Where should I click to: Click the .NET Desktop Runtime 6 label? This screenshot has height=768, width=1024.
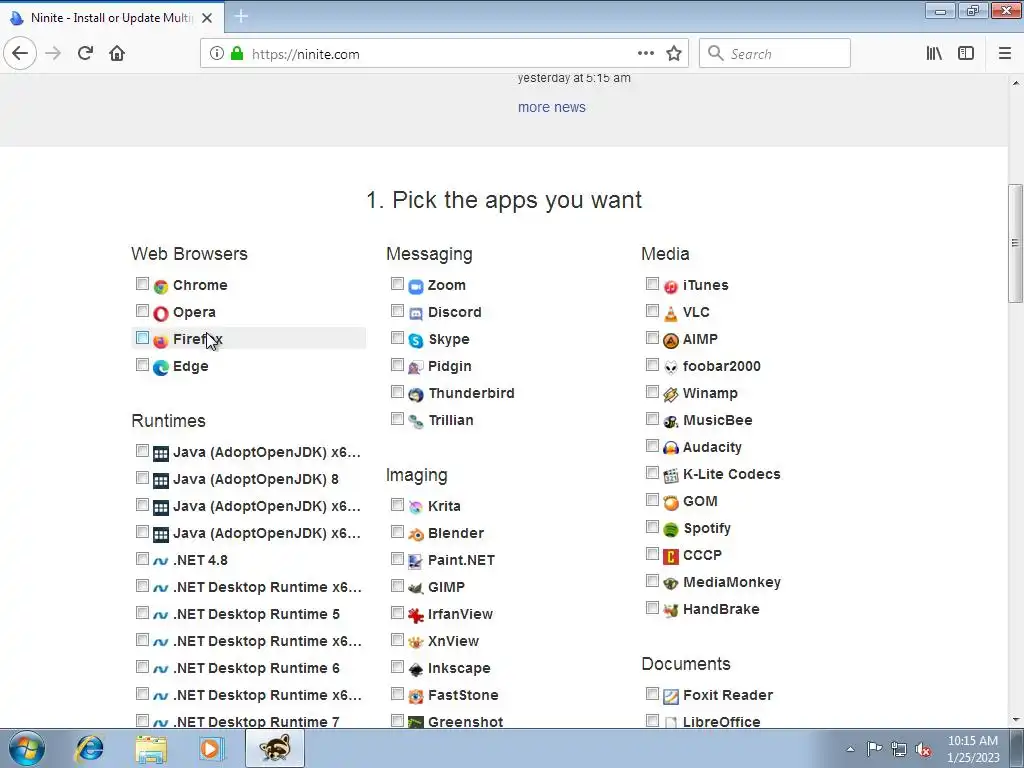(x=257, y=668)
